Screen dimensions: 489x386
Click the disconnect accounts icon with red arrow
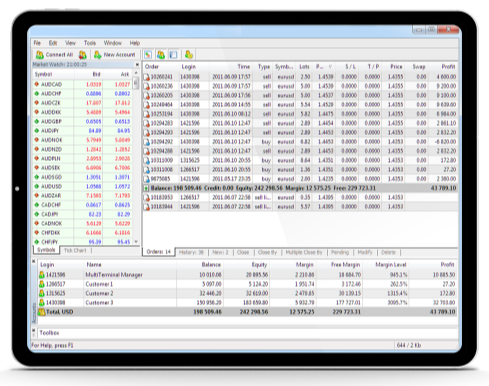click(82, 55)
